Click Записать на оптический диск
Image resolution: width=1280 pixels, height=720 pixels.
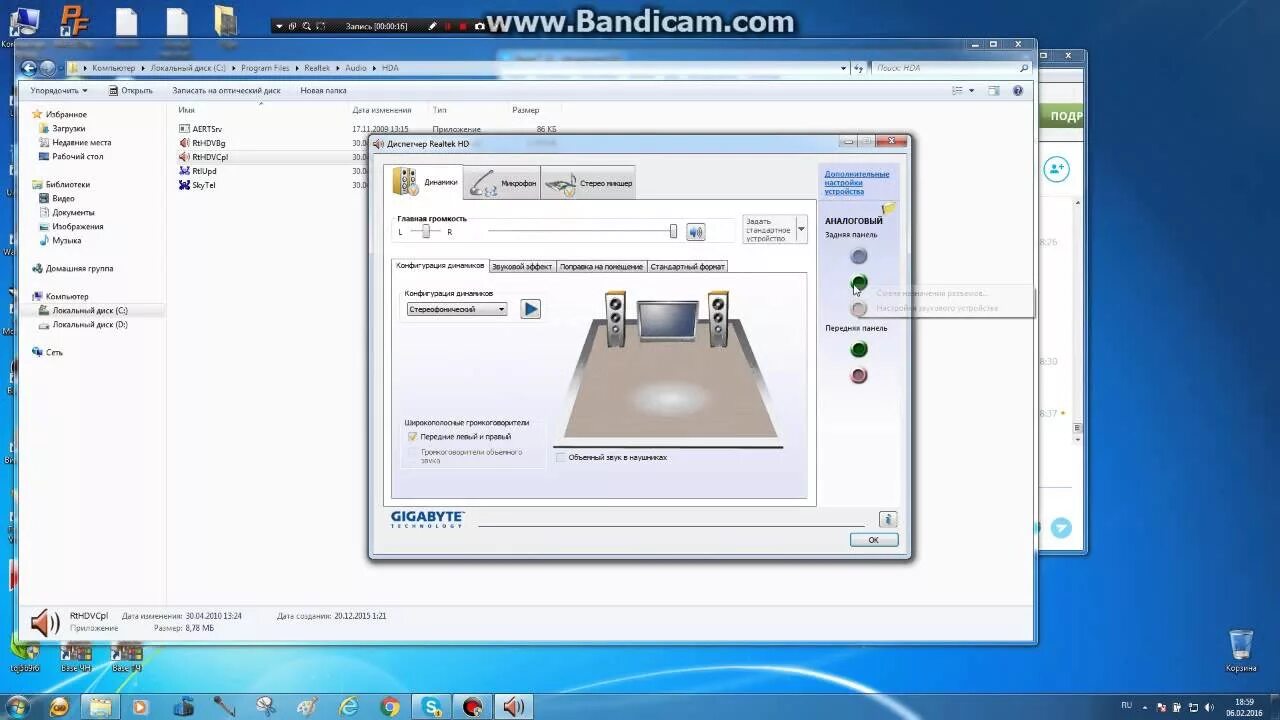click(x=226, y=90)
